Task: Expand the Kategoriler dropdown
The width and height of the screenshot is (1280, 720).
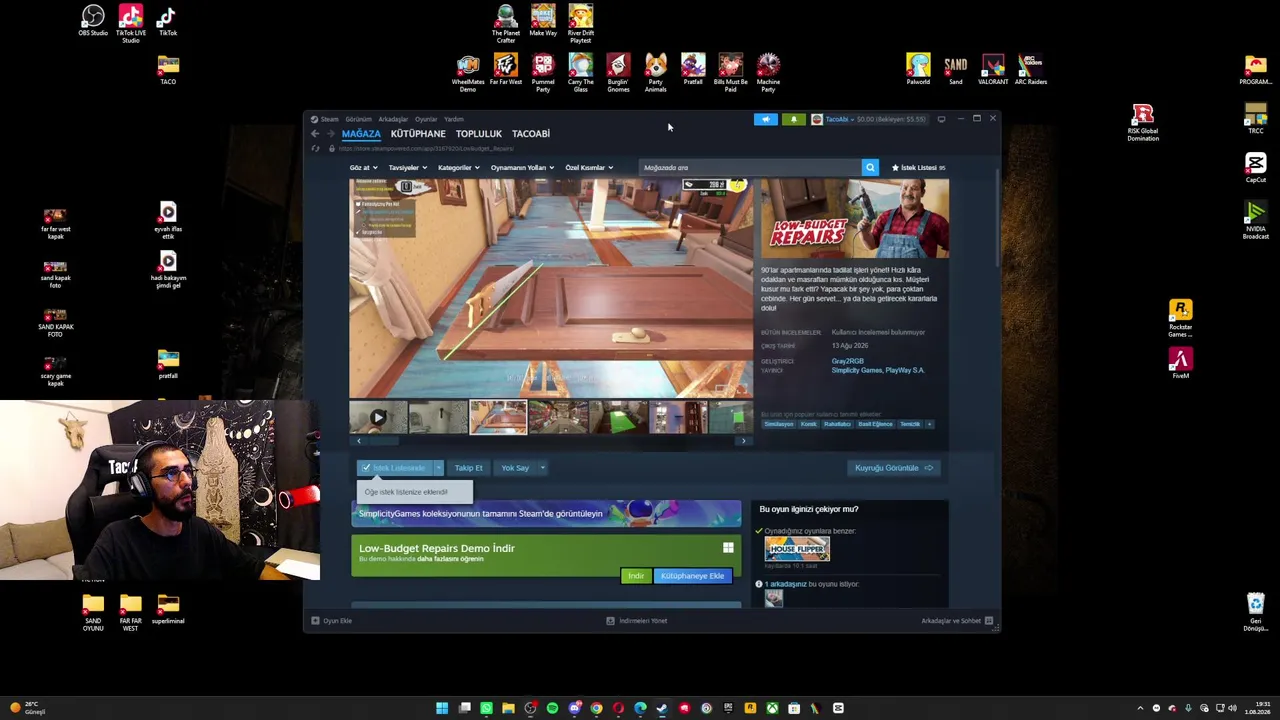Action: coord(458,168)
